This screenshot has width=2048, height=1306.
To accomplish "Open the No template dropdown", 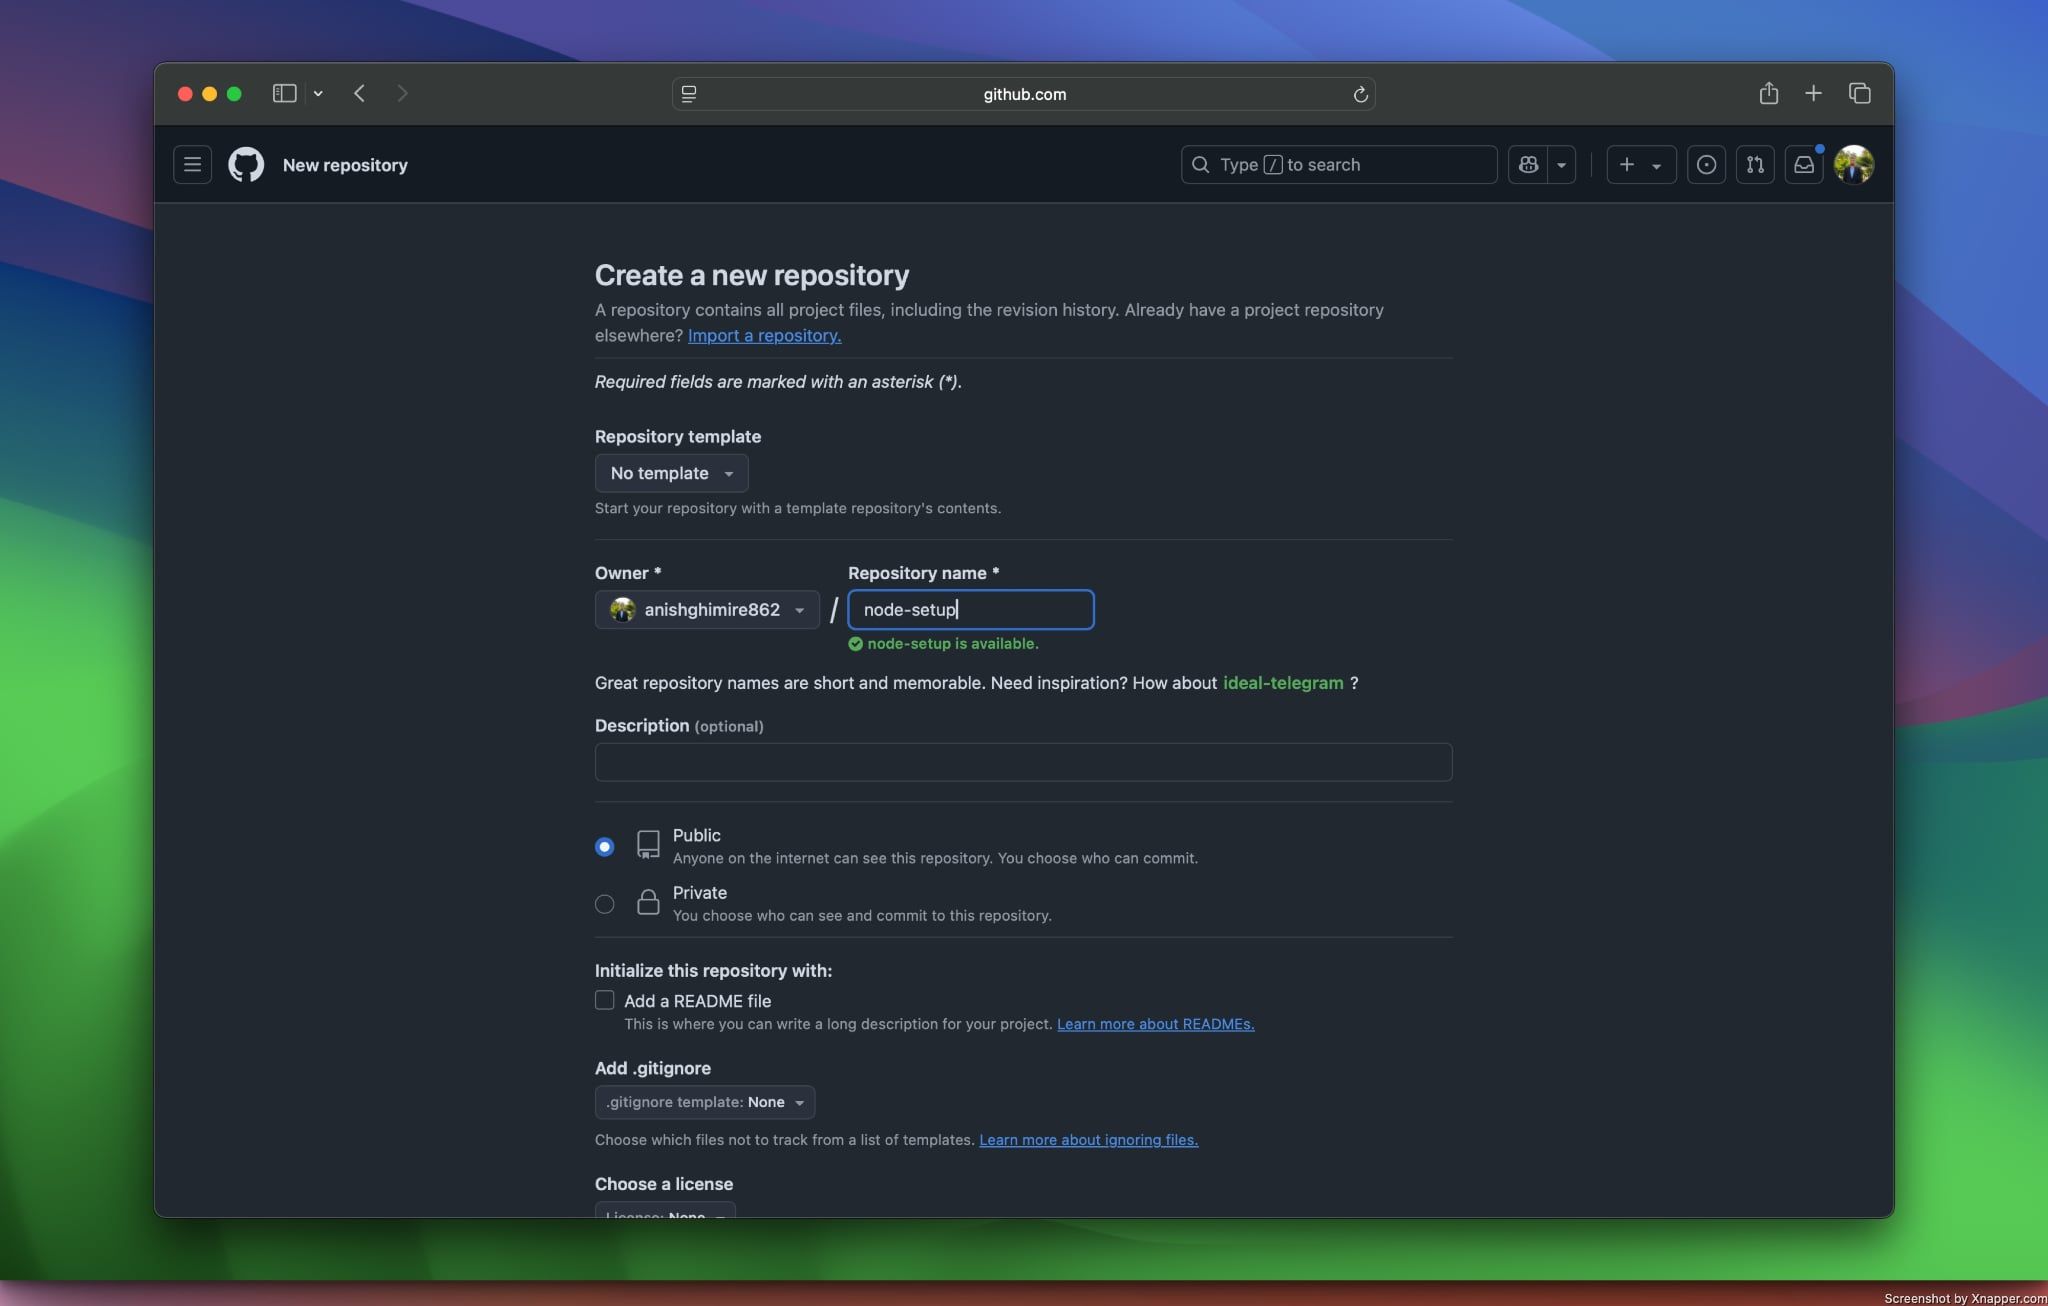I will pyautogui.click(x=671, y=473).
